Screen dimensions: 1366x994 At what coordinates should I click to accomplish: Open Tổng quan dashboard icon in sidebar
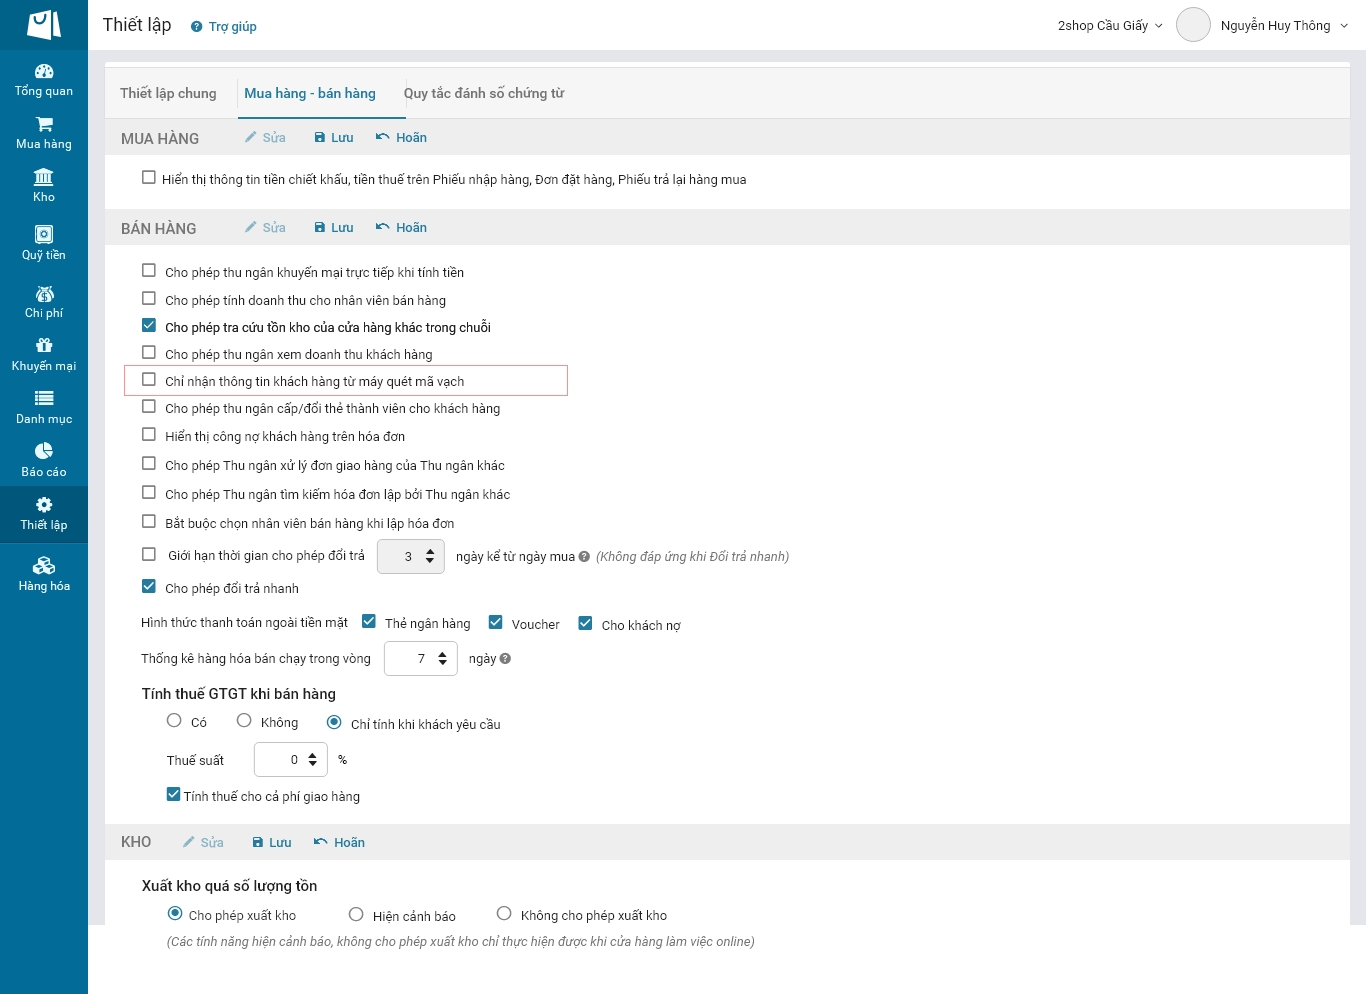pyautogui.click(x=44, y=71)
